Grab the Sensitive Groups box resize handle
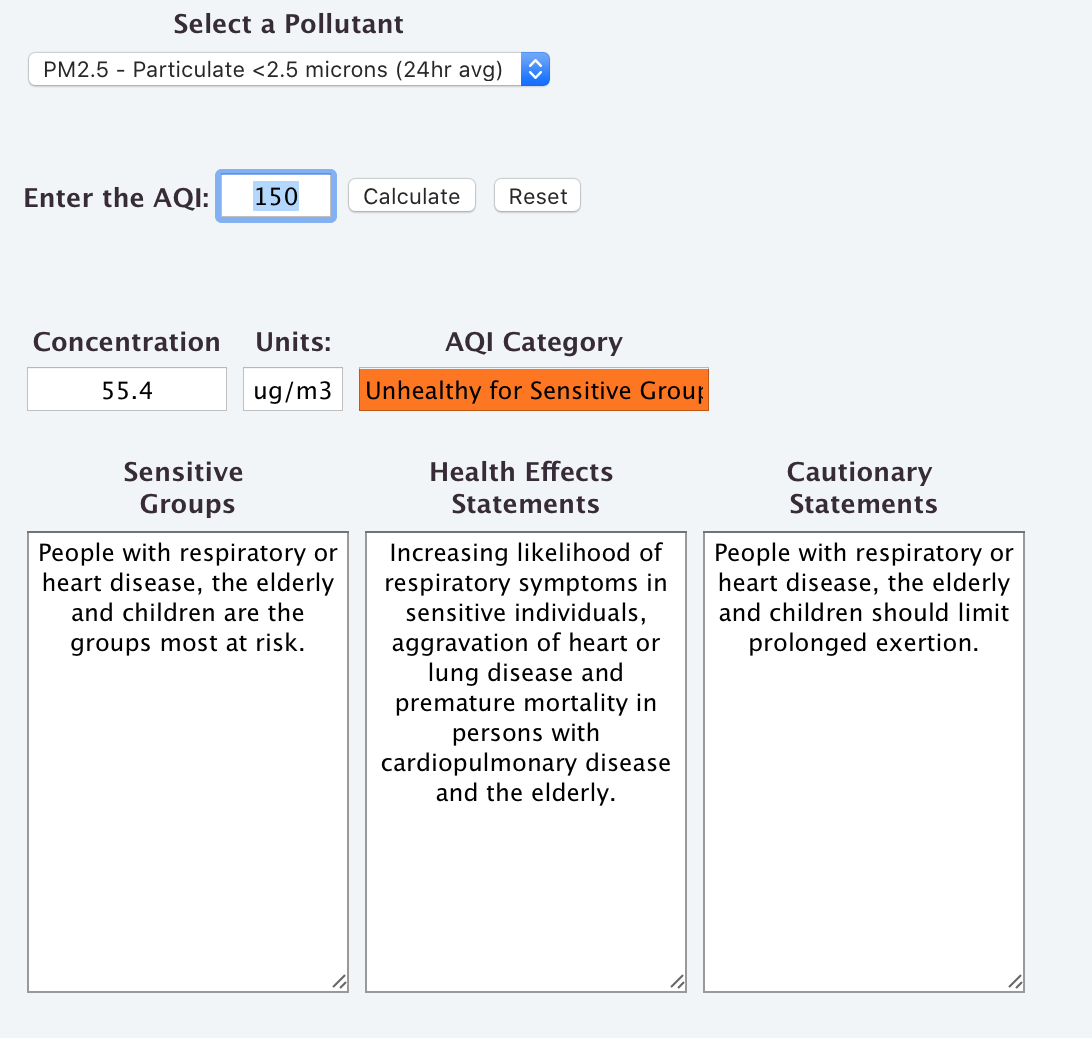 (x=340, y=983)
